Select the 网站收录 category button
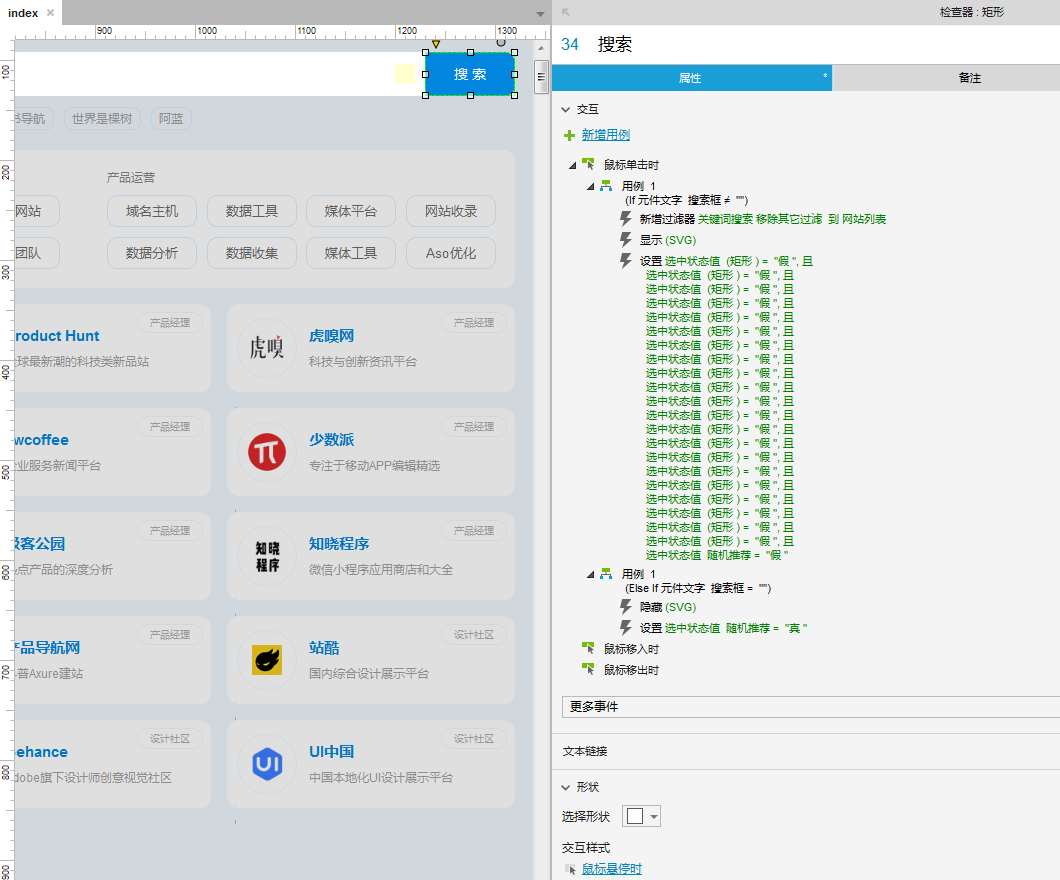The width and height of the screenshot is (1060, 880). (451, 212)
